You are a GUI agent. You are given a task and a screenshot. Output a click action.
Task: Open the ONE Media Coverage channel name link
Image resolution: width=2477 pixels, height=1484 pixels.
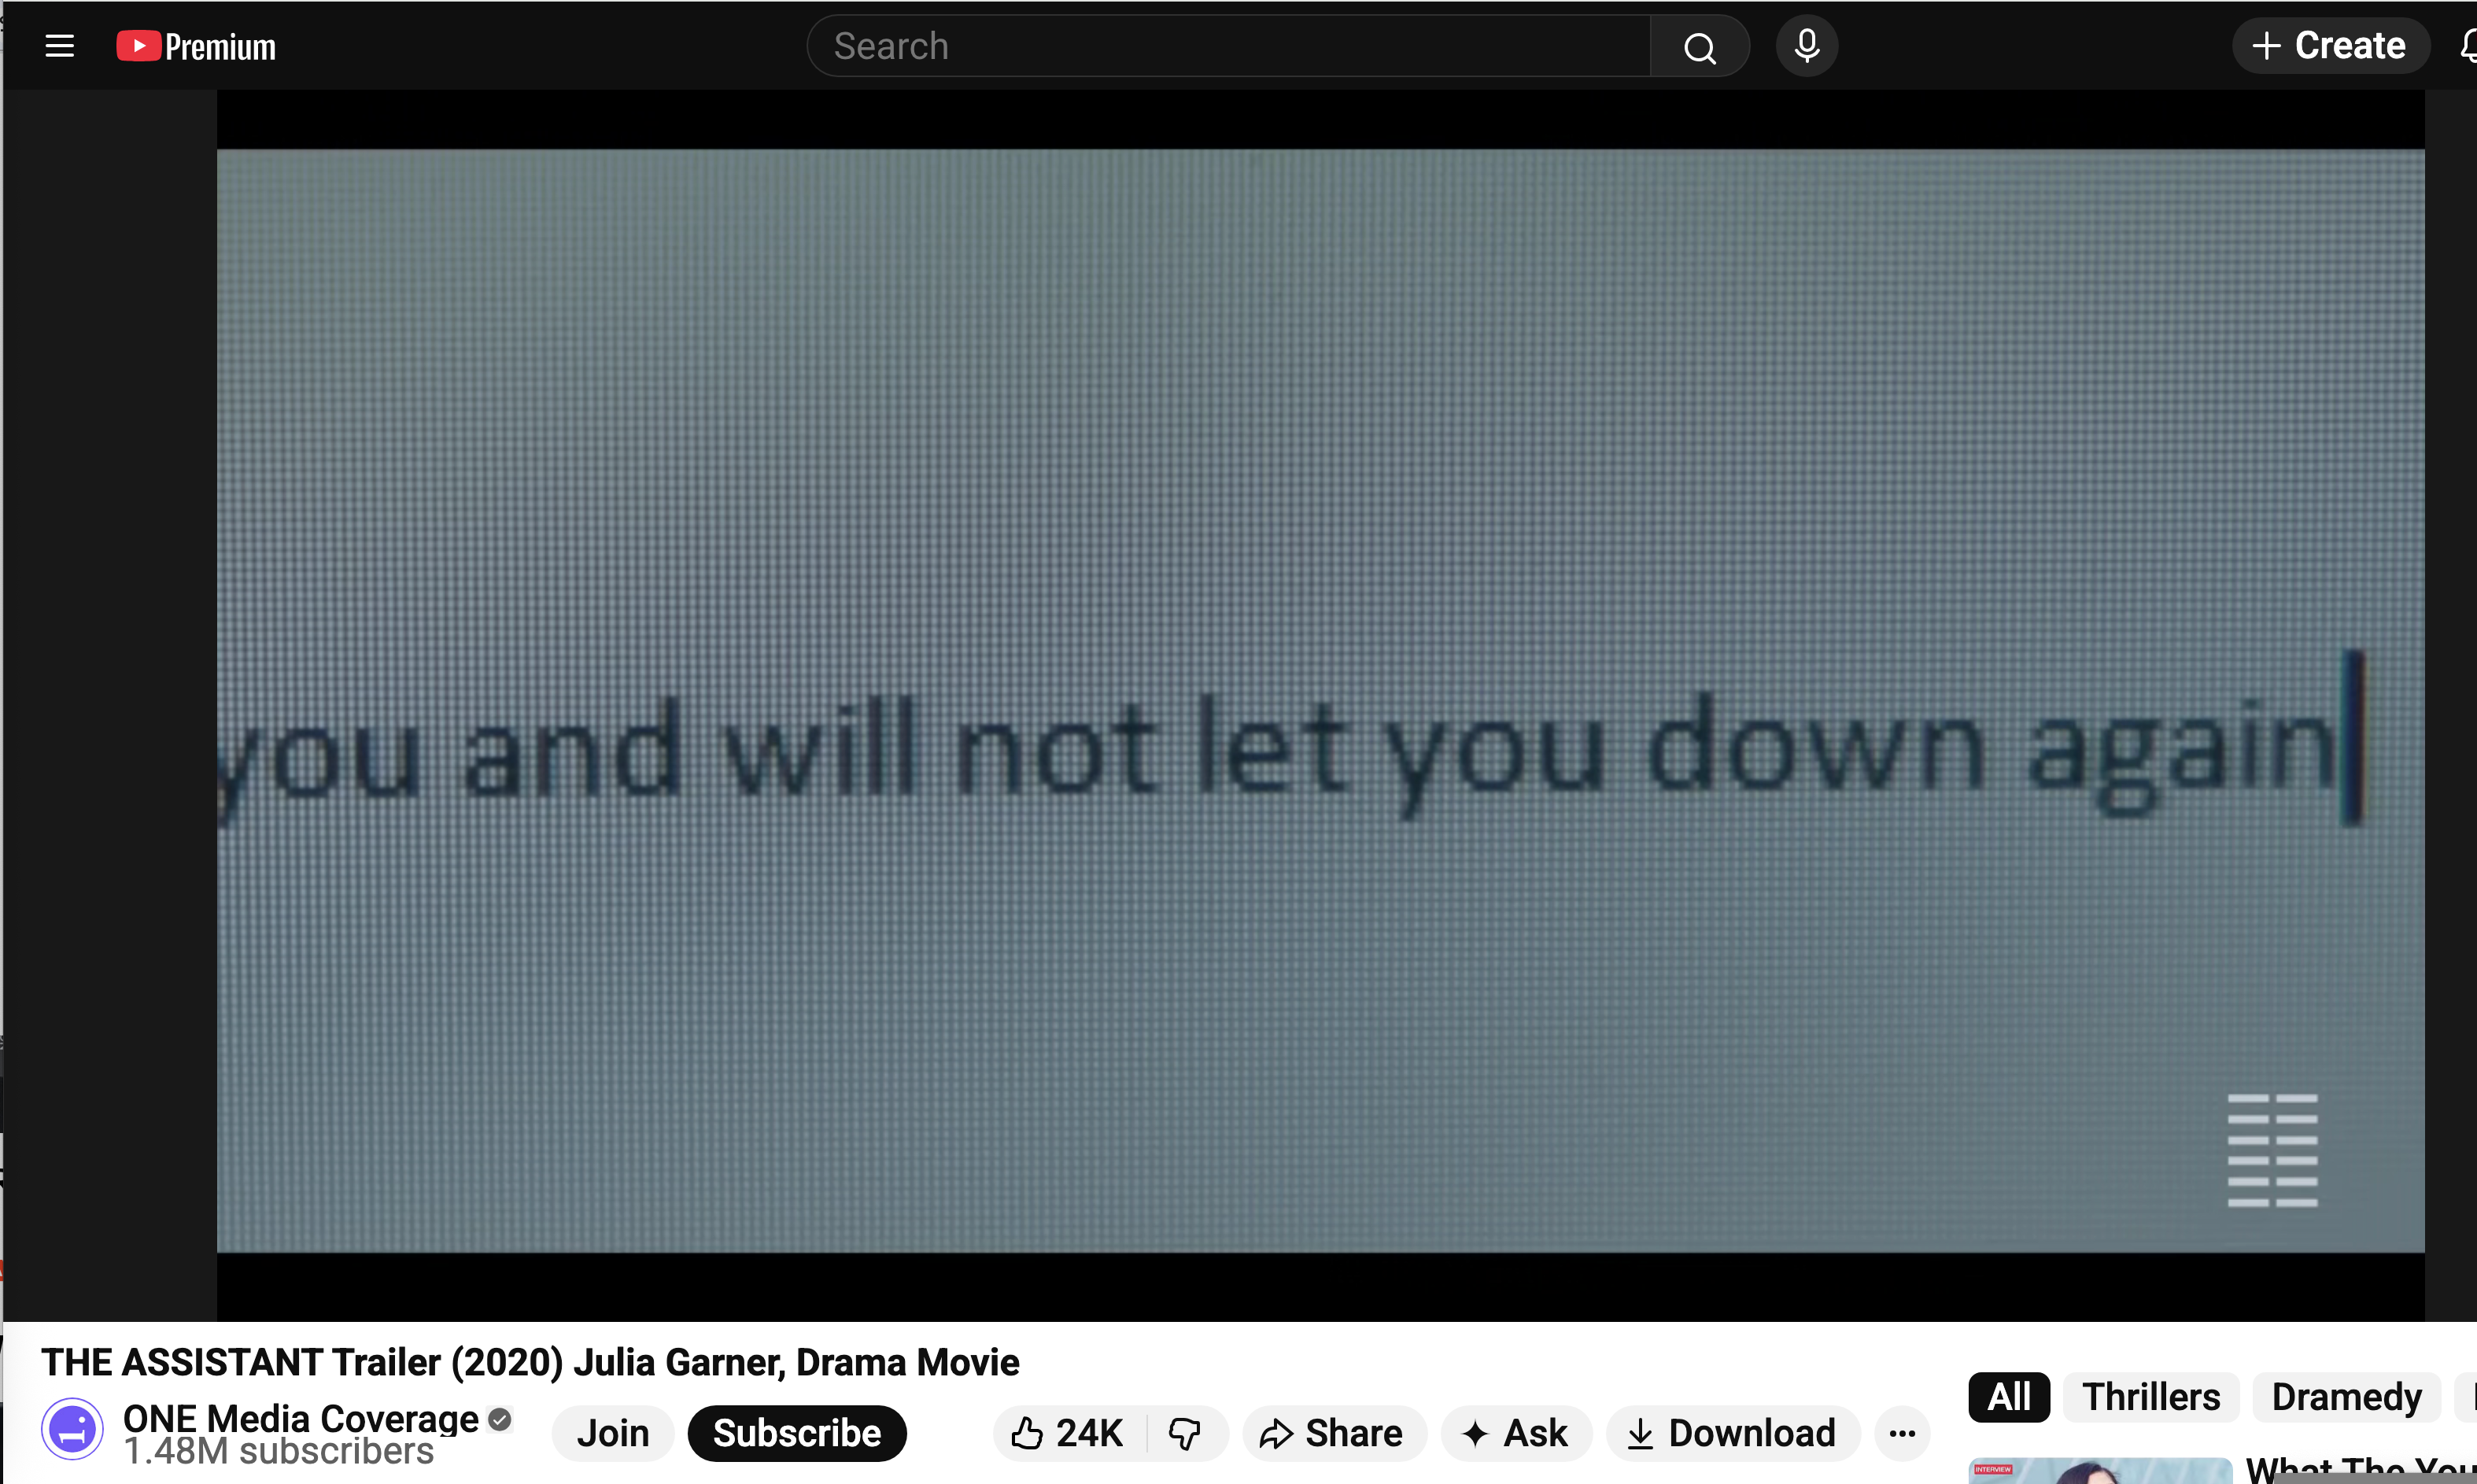300,1418
